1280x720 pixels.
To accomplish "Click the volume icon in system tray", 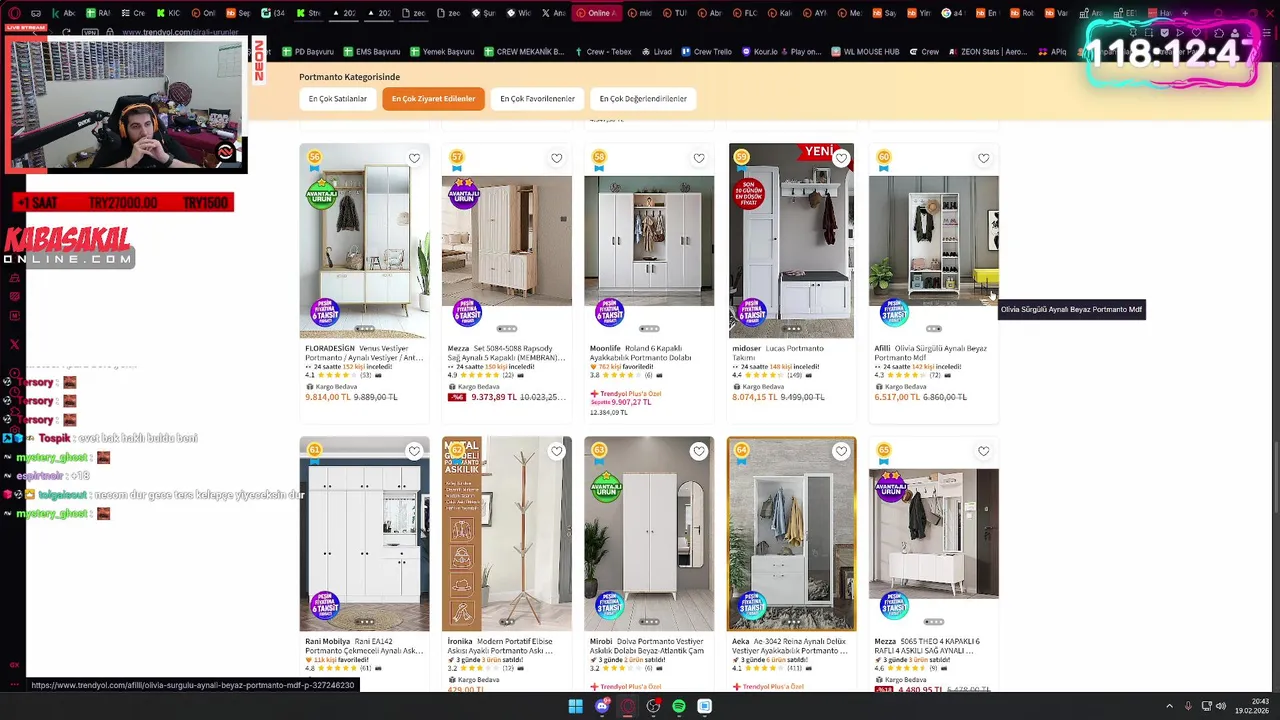I will tap(1221, 706).
